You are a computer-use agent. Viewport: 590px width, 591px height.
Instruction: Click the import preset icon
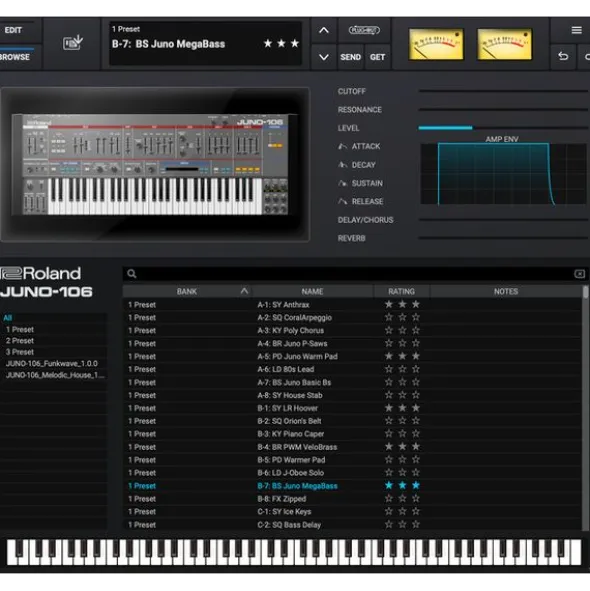[x=72, y=43]
